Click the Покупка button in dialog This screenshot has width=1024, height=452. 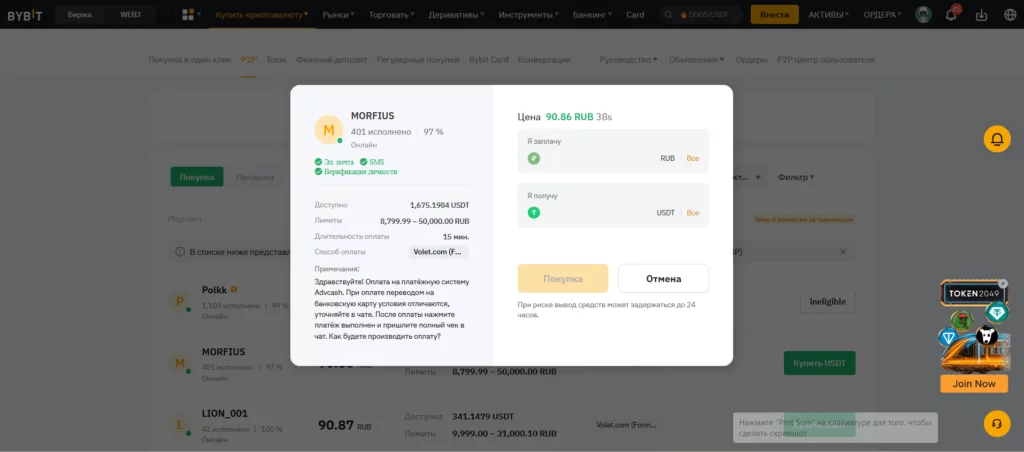pos(563,278)
